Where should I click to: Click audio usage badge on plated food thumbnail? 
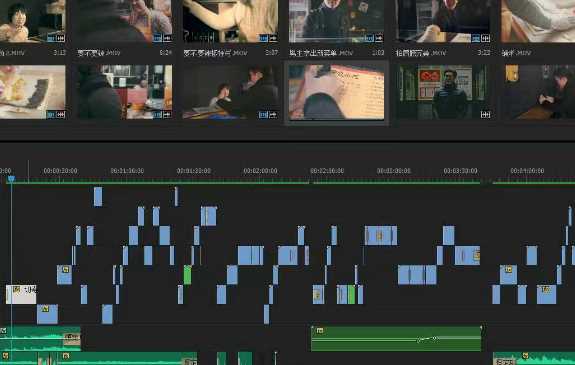click(x=61, y=115)
